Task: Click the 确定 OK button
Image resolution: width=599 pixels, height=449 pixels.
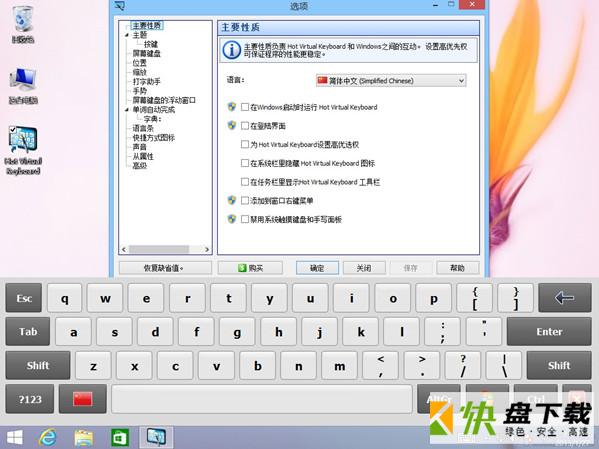Action: (x=317, y=268)
